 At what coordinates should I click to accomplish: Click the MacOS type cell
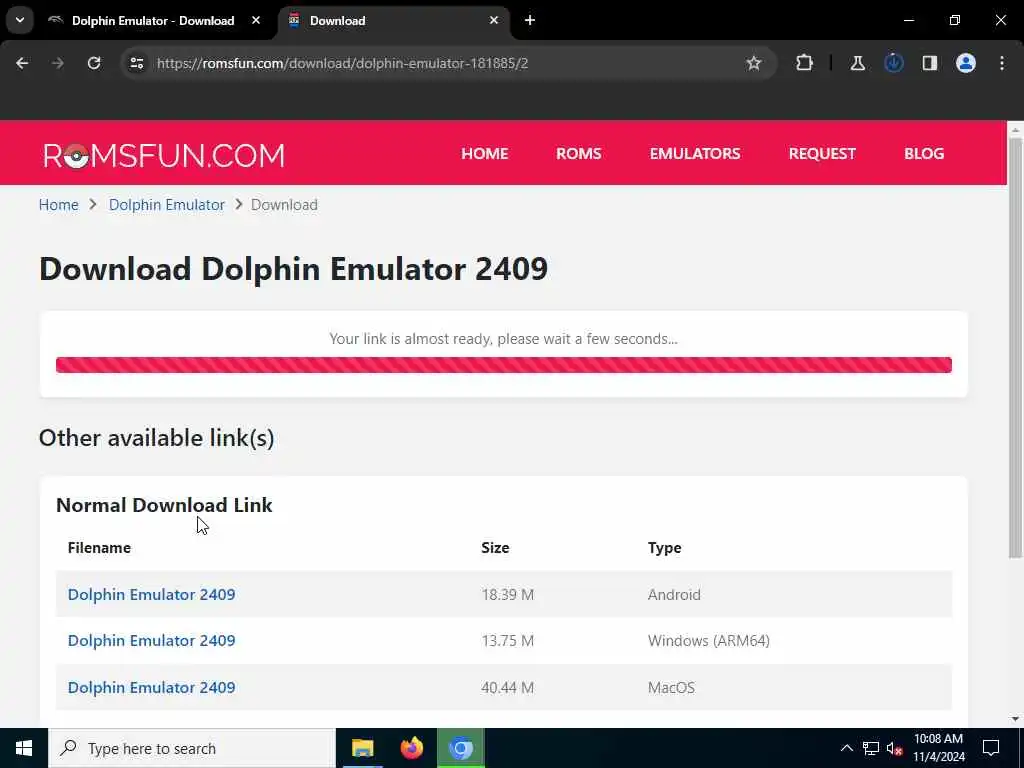[671, 688]
